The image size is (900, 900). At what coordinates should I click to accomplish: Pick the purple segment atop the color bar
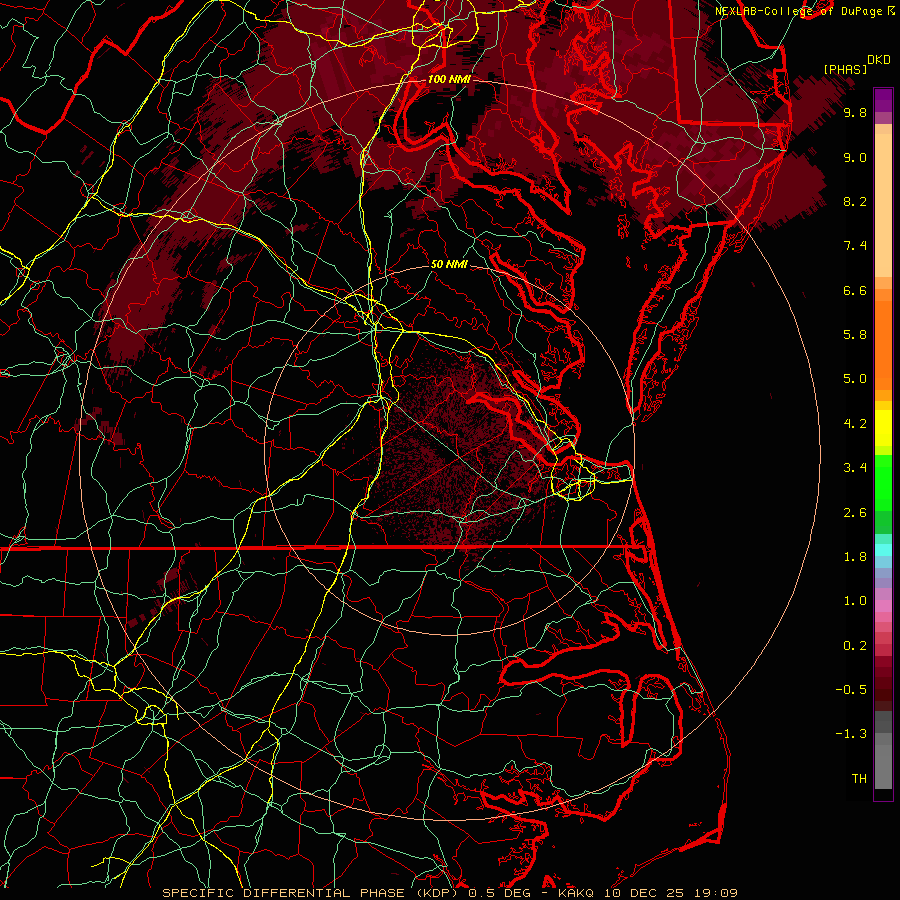(x=883, y=100)
